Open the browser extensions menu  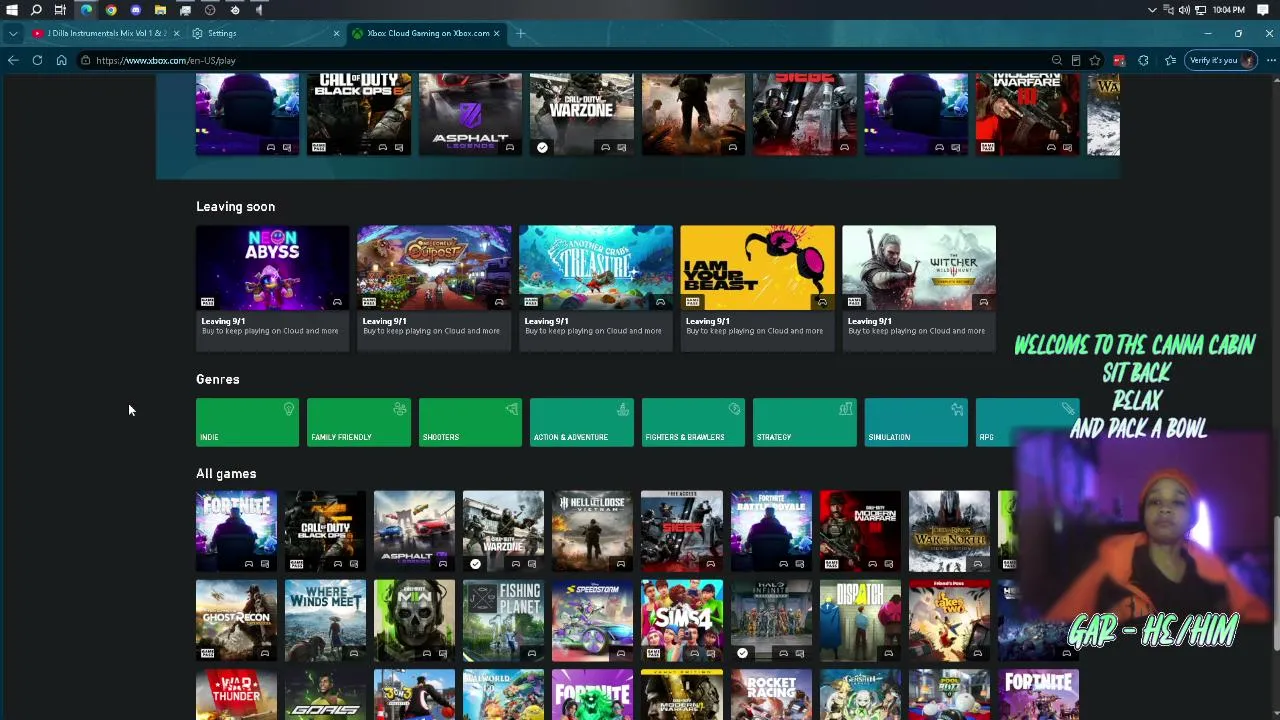coord(1143,60)
